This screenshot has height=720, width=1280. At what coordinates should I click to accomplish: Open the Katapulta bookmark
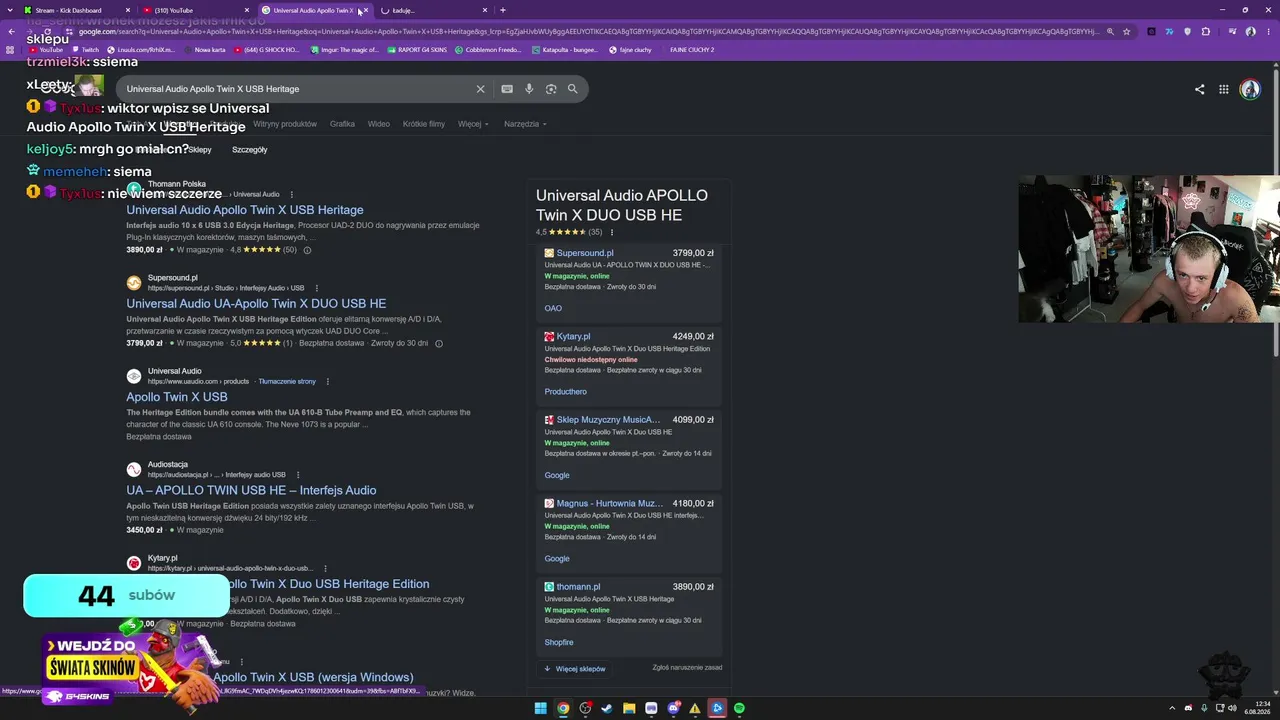click(x=565, y=49)
